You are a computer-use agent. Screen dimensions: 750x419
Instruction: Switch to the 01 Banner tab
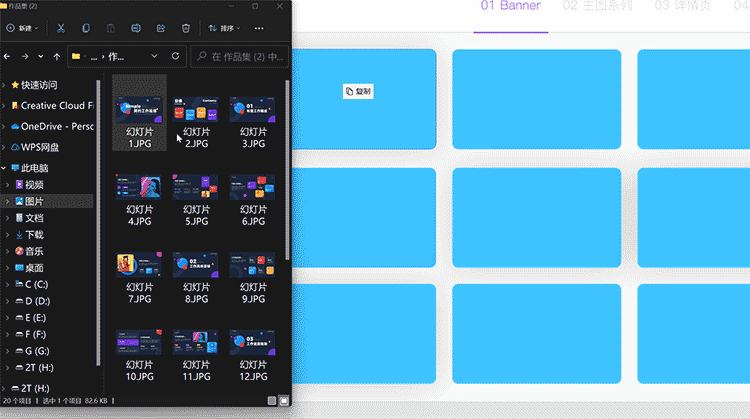click(510, 6)
